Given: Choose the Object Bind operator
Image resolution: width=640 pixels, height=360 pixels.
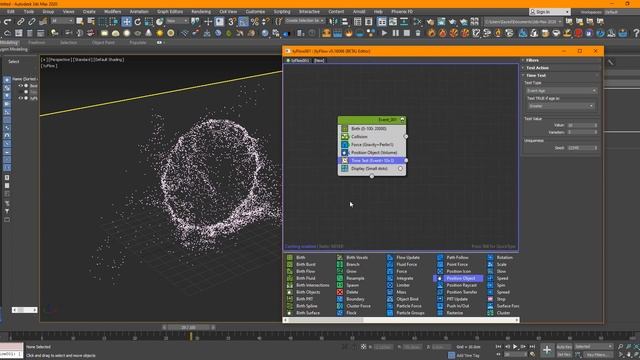Looking at the screenshot, I should tap(407, 299).
